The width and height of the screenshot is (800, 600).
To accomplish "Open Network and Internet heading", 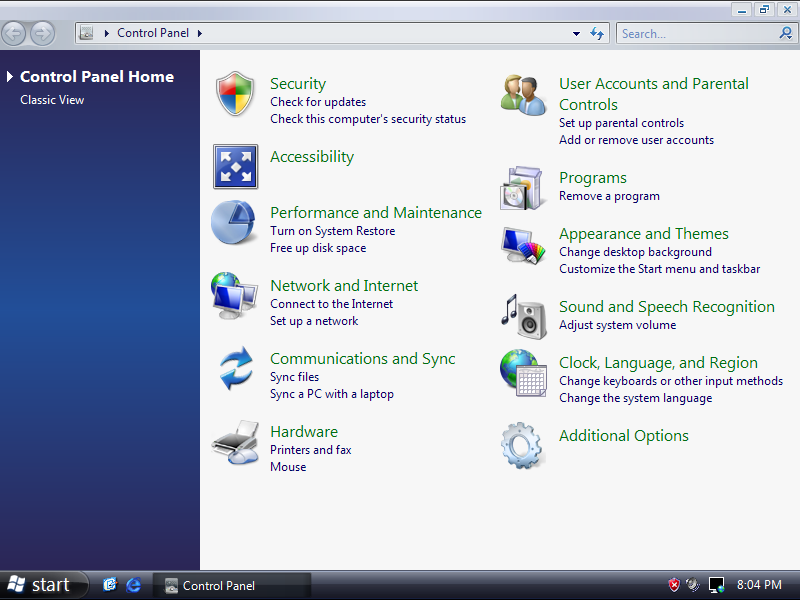I will pos(344,286).
